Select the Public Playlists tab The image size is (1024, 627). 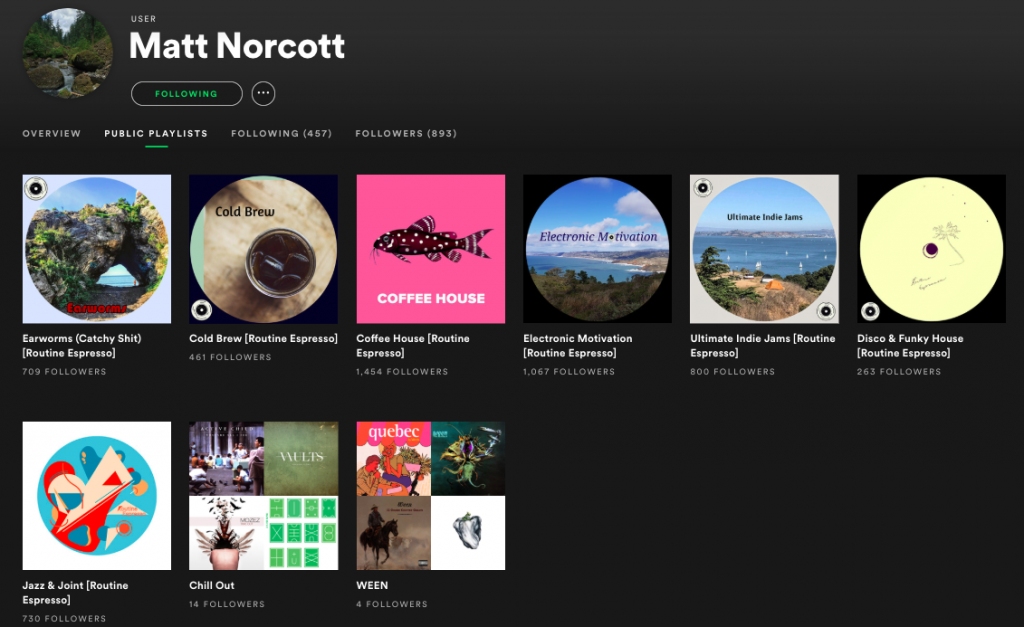[156, 133]
